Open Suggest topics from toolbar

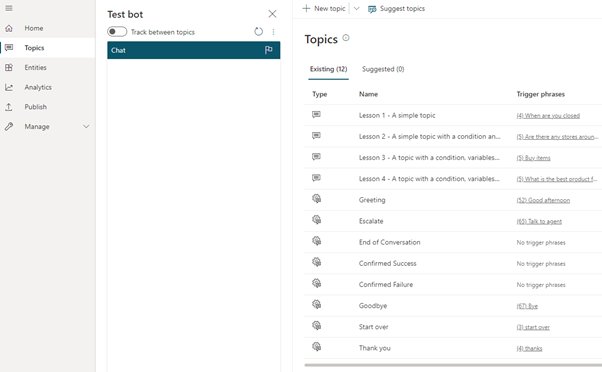(397, 8)
